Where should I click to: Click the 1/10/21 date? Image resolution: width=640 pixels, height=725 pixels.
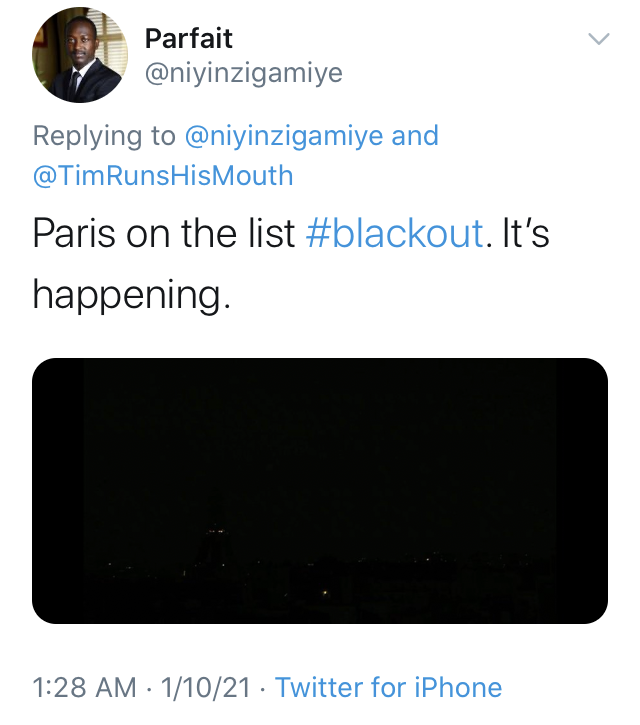pyautogui.click(x=205, y=687)
